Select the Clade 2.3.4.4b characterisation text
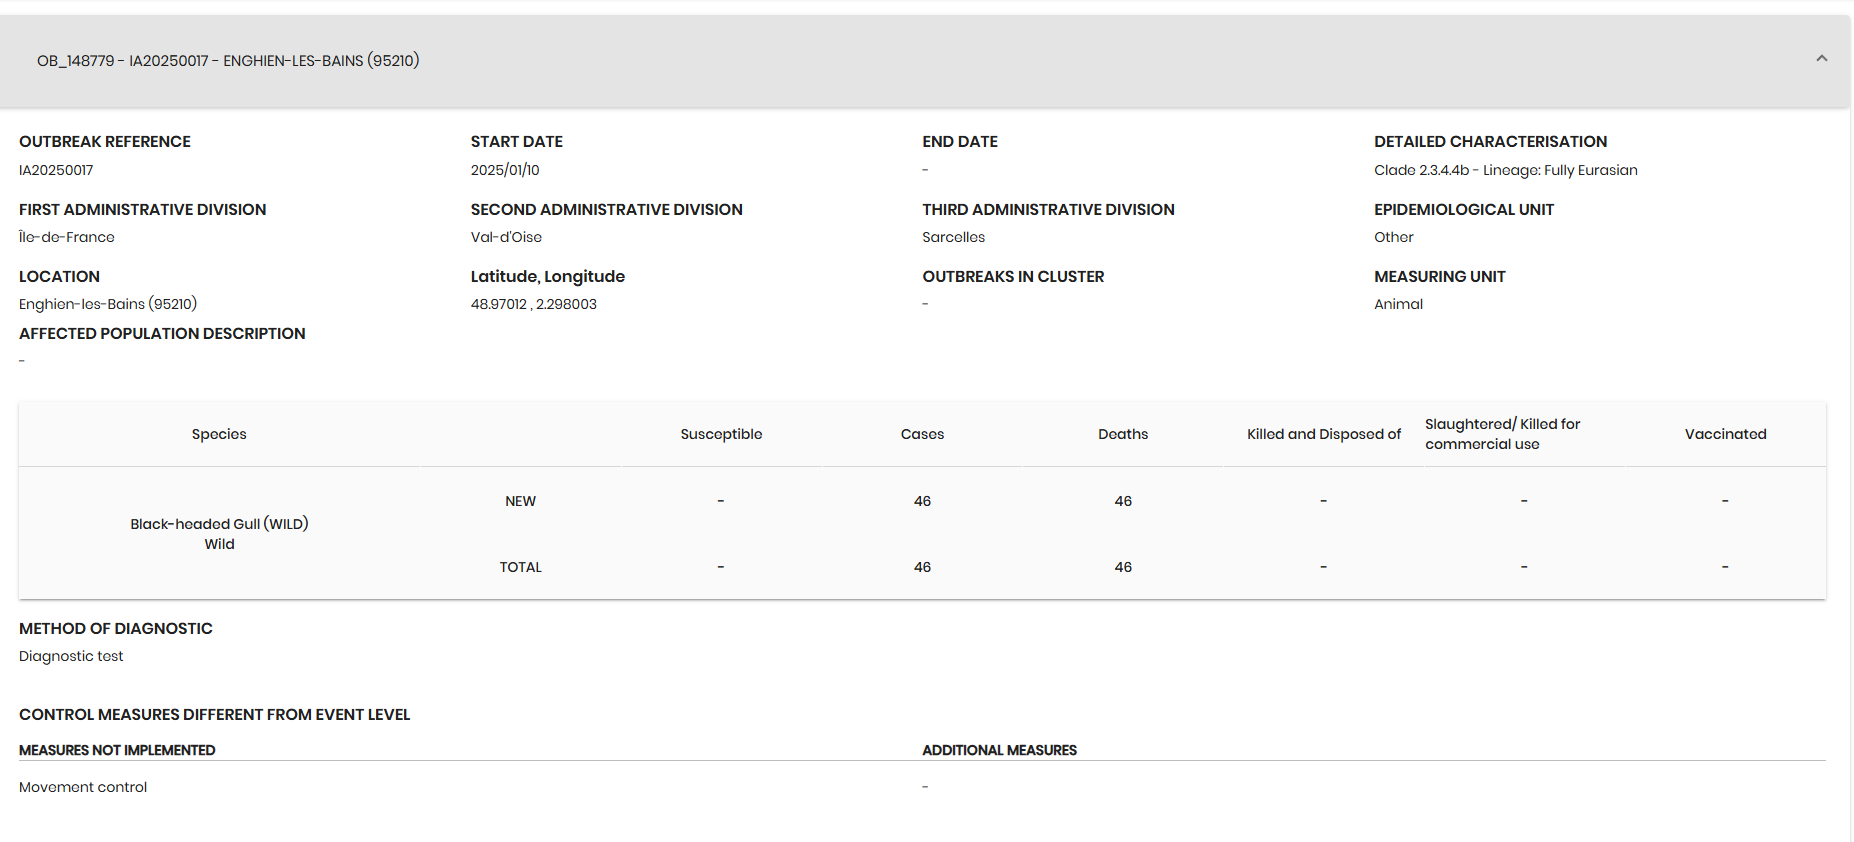1854x842 pixels. pos(1505,170)
